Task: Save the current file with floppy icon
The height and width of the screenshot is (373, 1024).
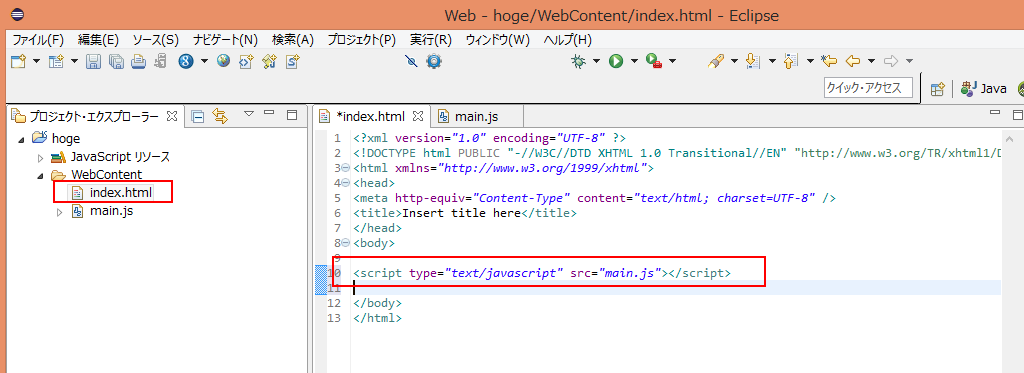Action: pos(93,61)
